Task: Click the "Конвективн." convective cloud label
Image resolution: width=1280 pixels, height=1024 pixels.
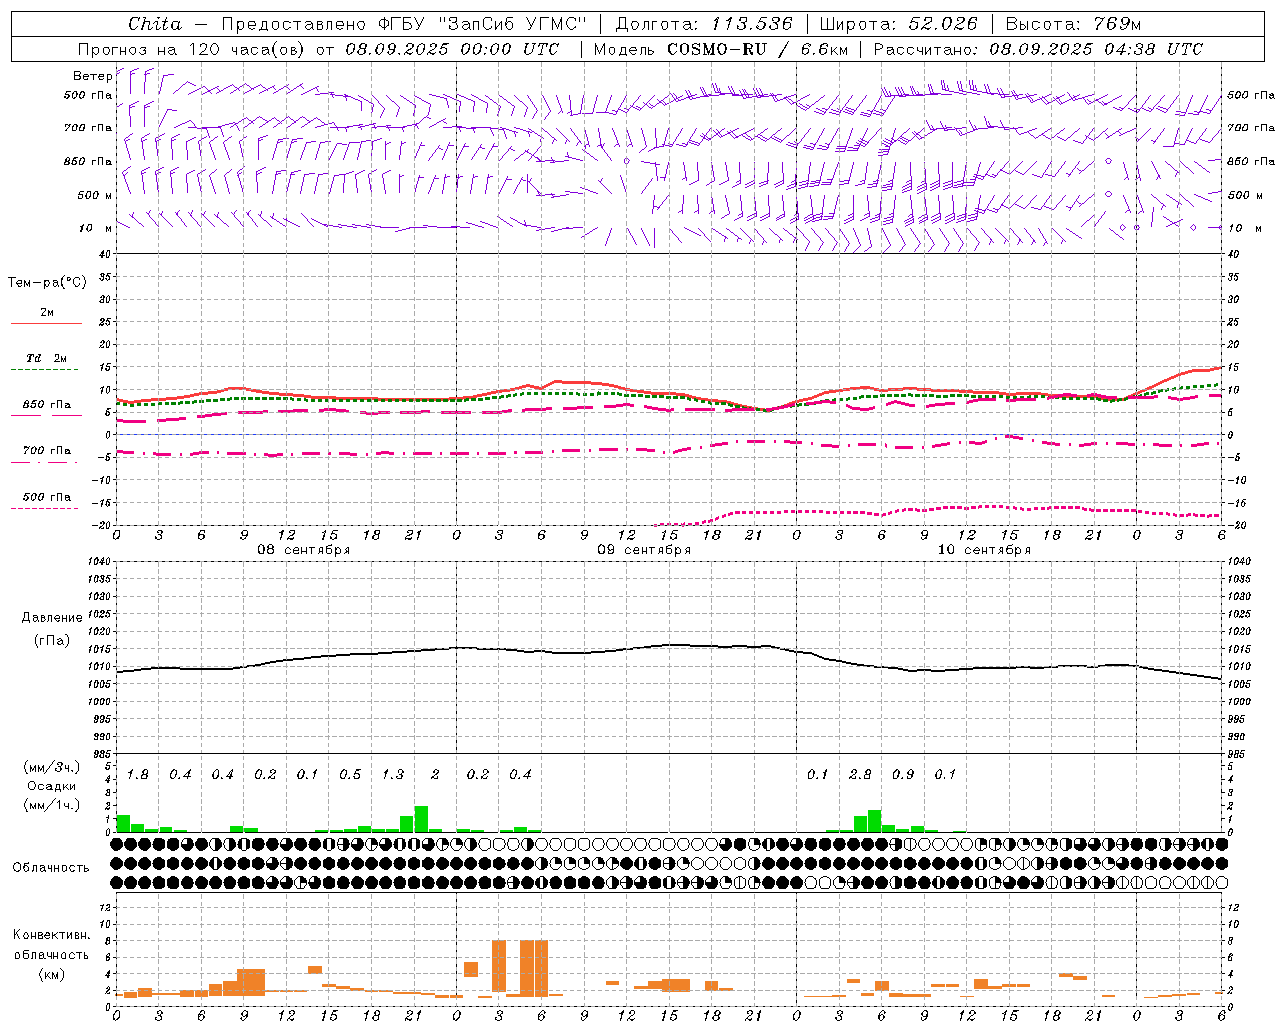Action: click(52, 935)
